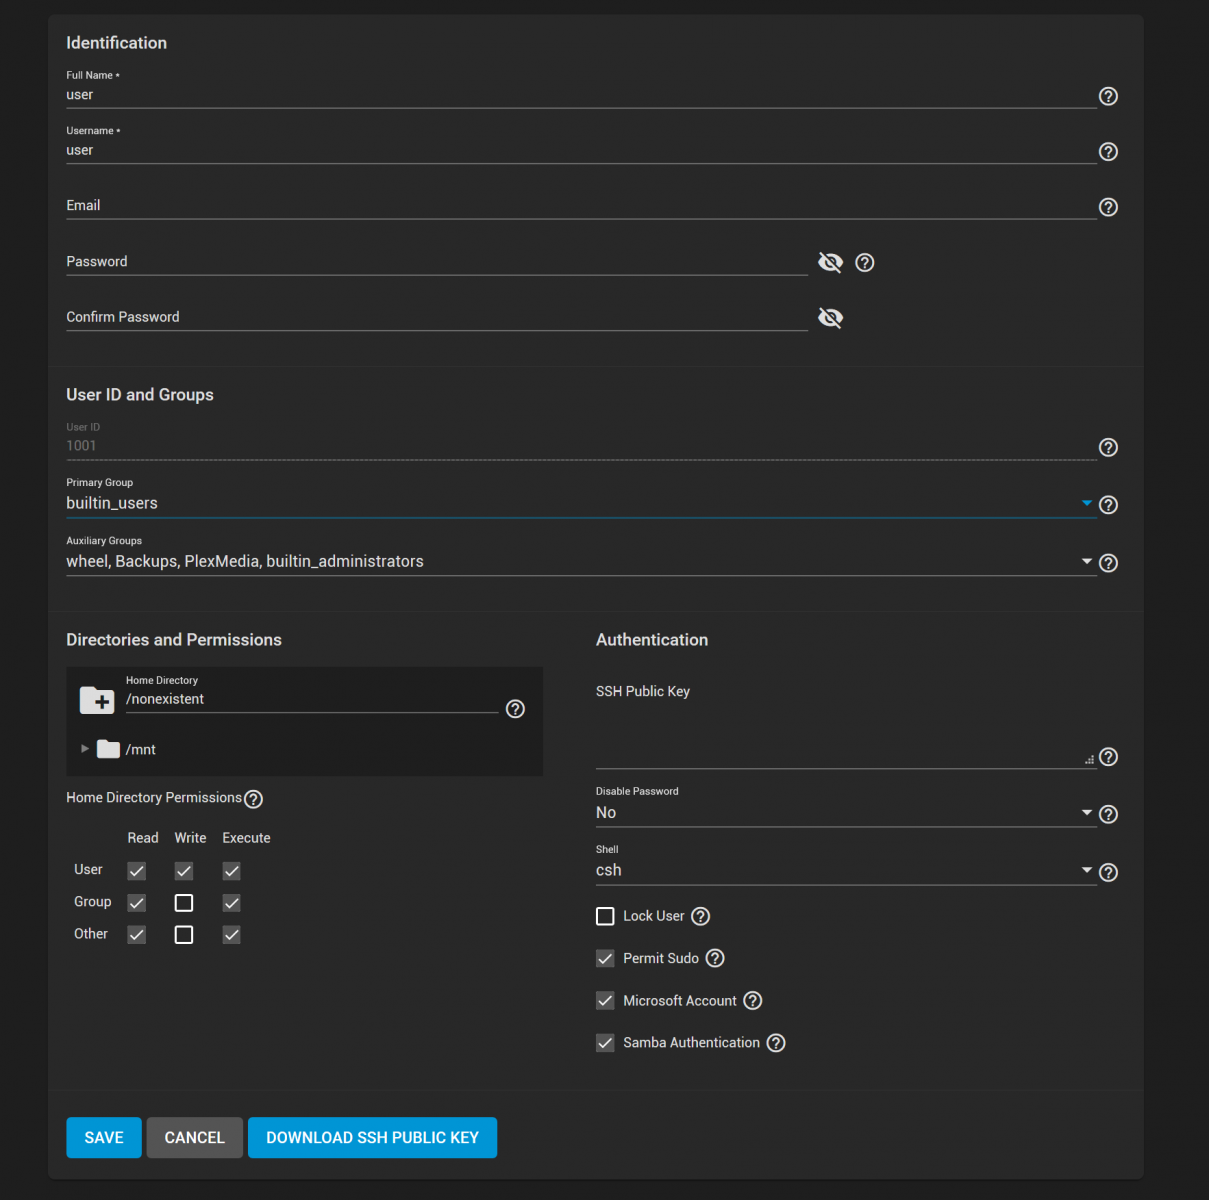
Task: Save the user settings
Action: coord(104,1138)
